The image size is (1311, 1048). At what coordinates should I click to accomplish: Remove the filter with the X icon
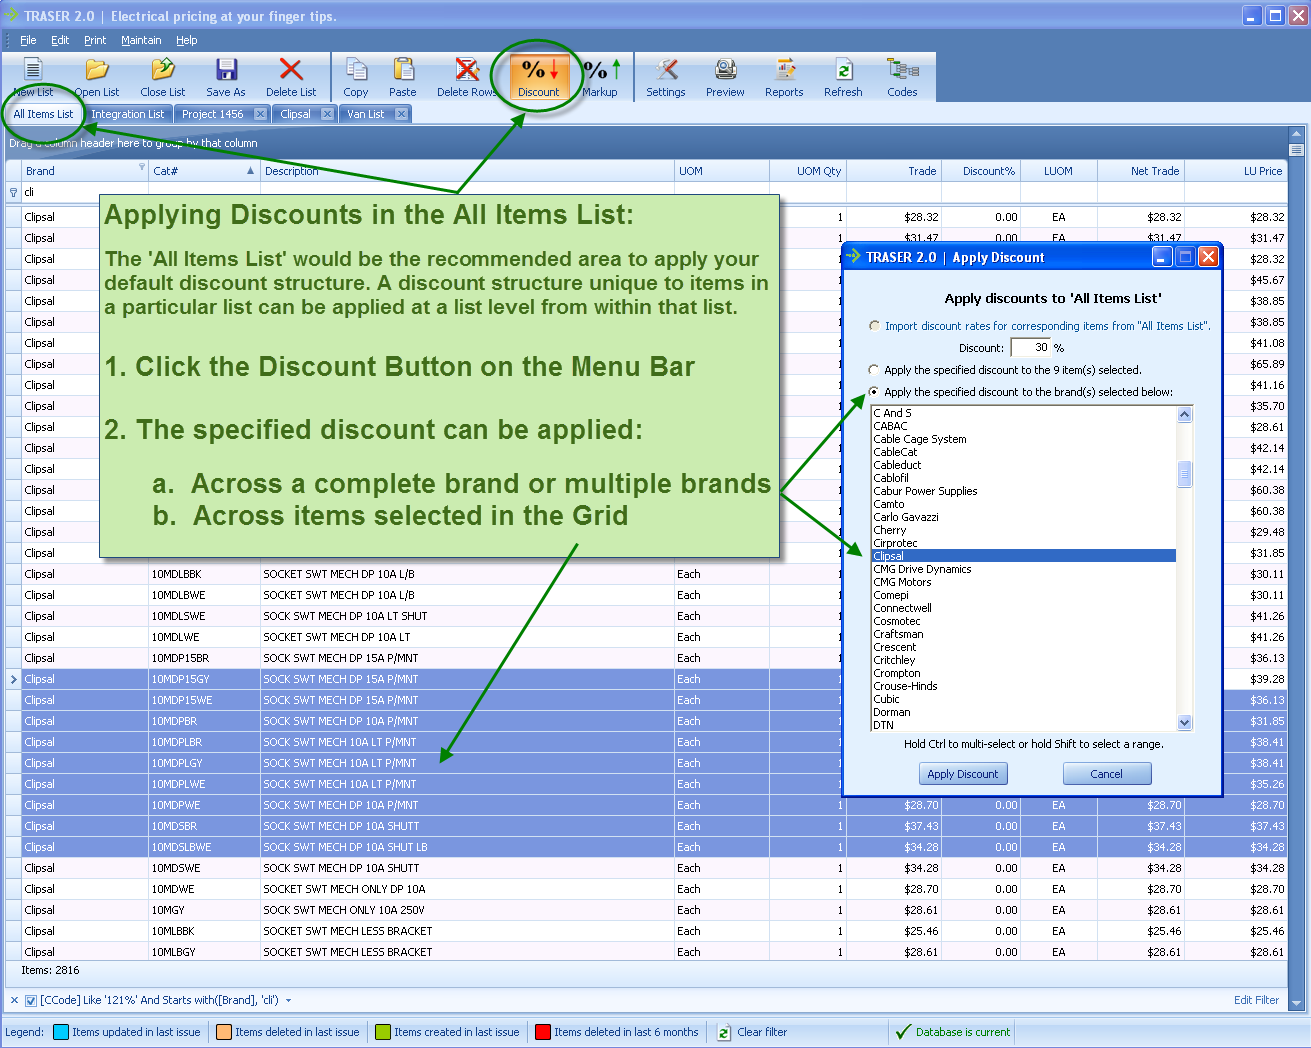(14, 1000)
